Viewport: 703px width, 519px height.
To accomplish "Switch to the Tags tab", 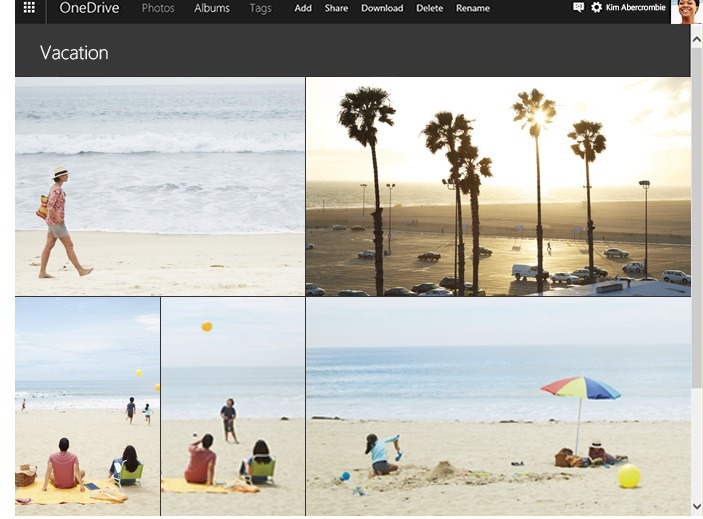I will (260, 9).
